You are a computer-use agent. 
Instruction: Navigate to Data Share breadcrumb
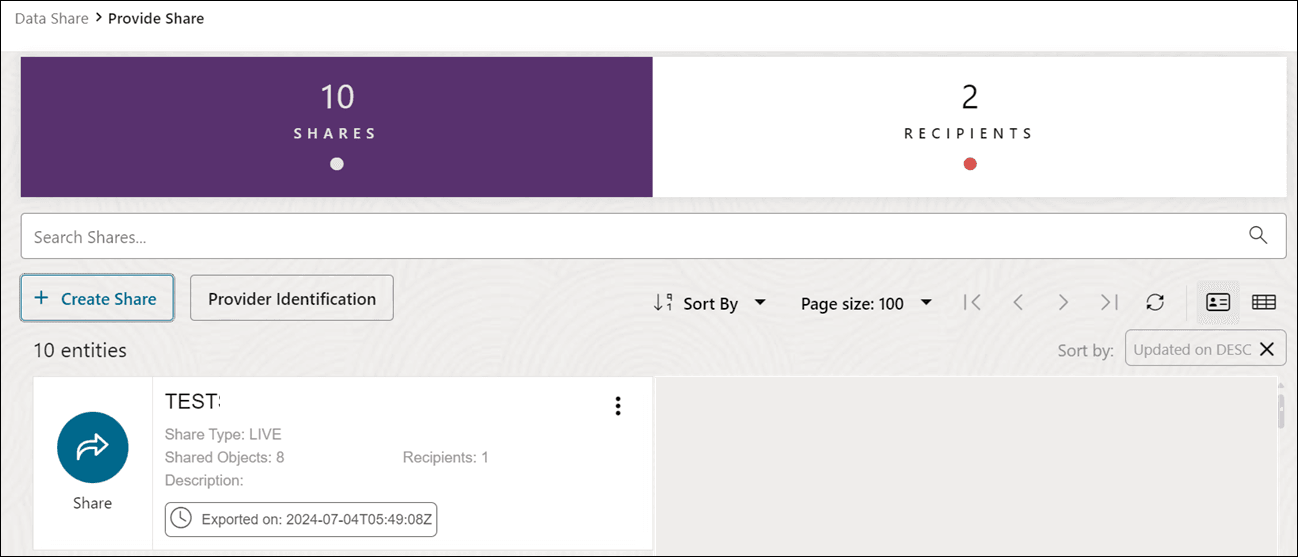pos(52,18)
